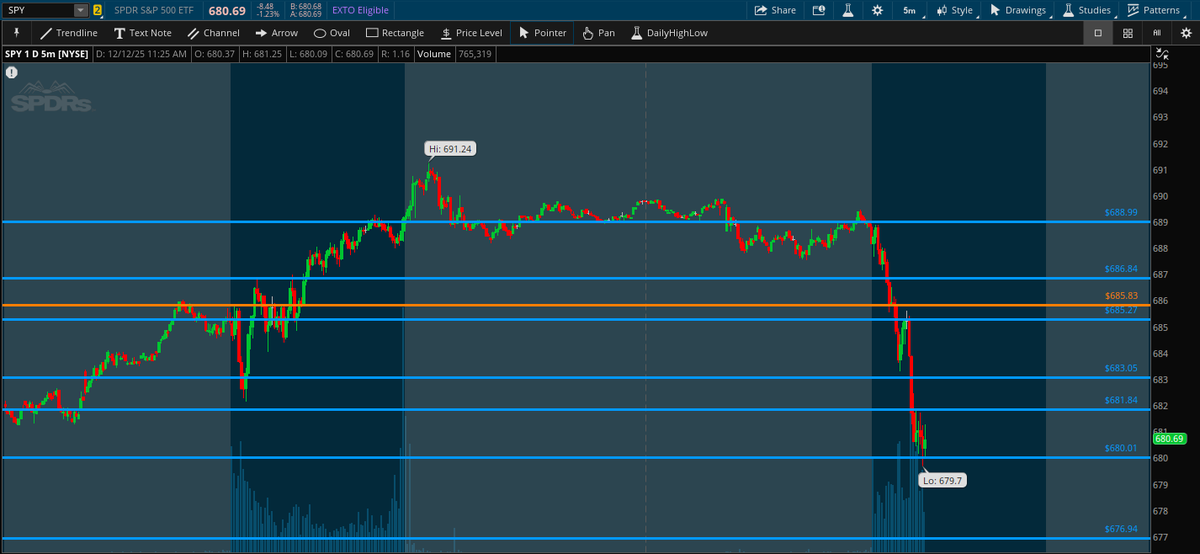This screenshot has height=554, width=1200.
Task: Click the snapshot icon beside Share
Action: click(x=818, y=10)
